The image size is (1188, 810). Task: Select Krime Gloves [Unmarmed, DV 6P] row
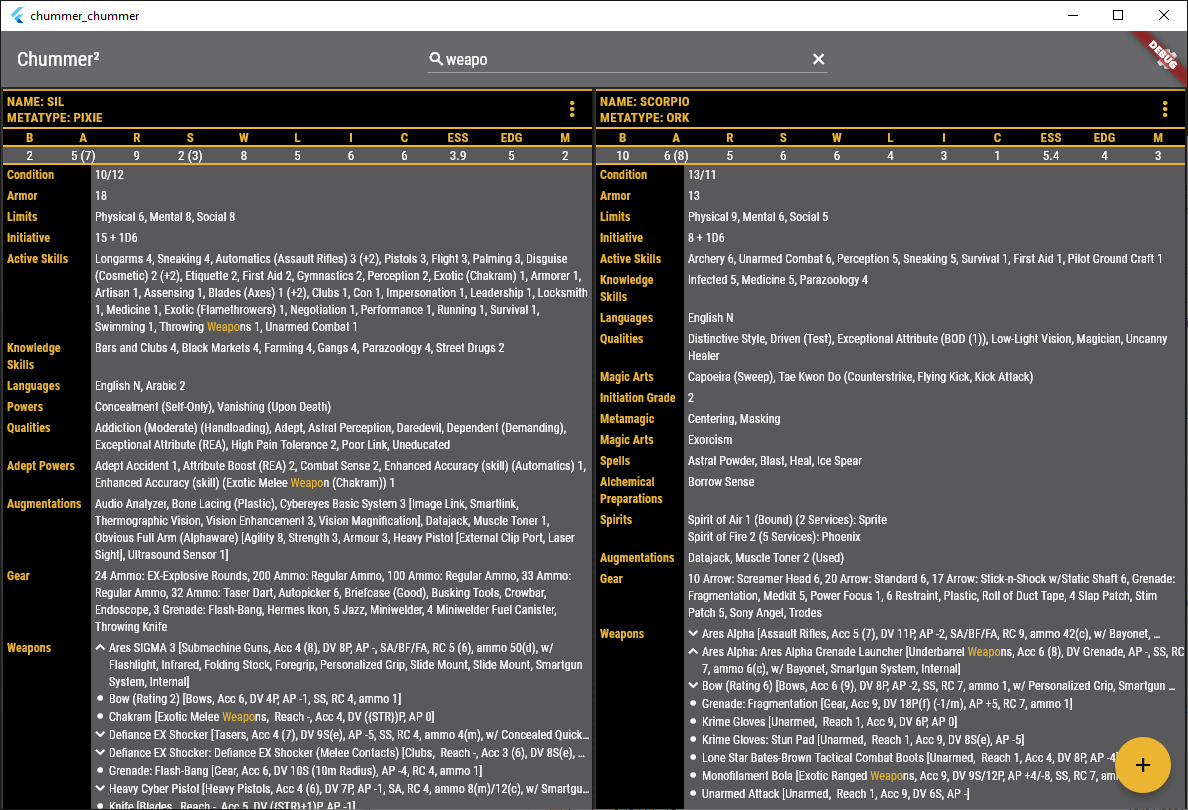829,722
